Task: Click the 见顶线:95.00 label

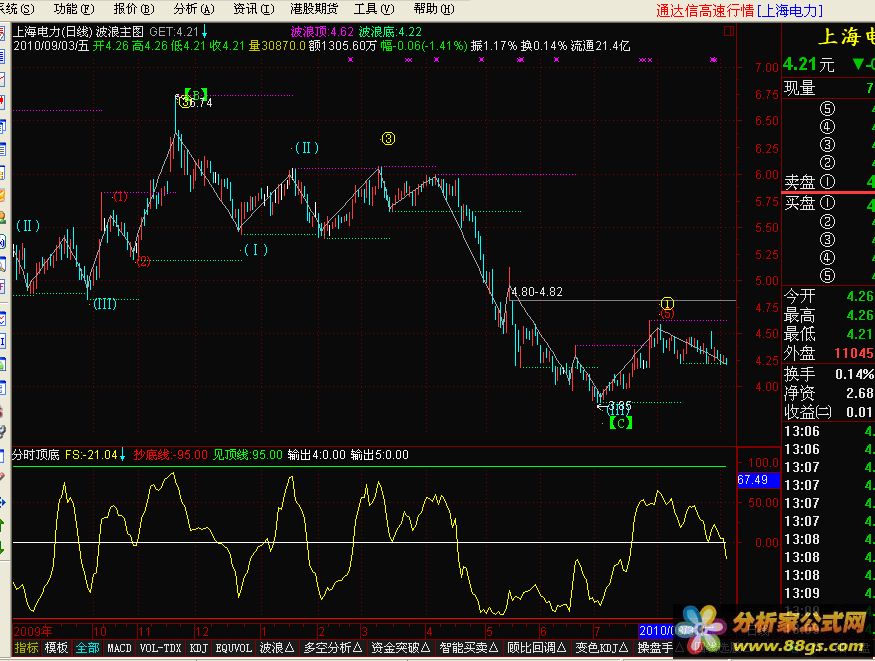Action: (248, 455)
